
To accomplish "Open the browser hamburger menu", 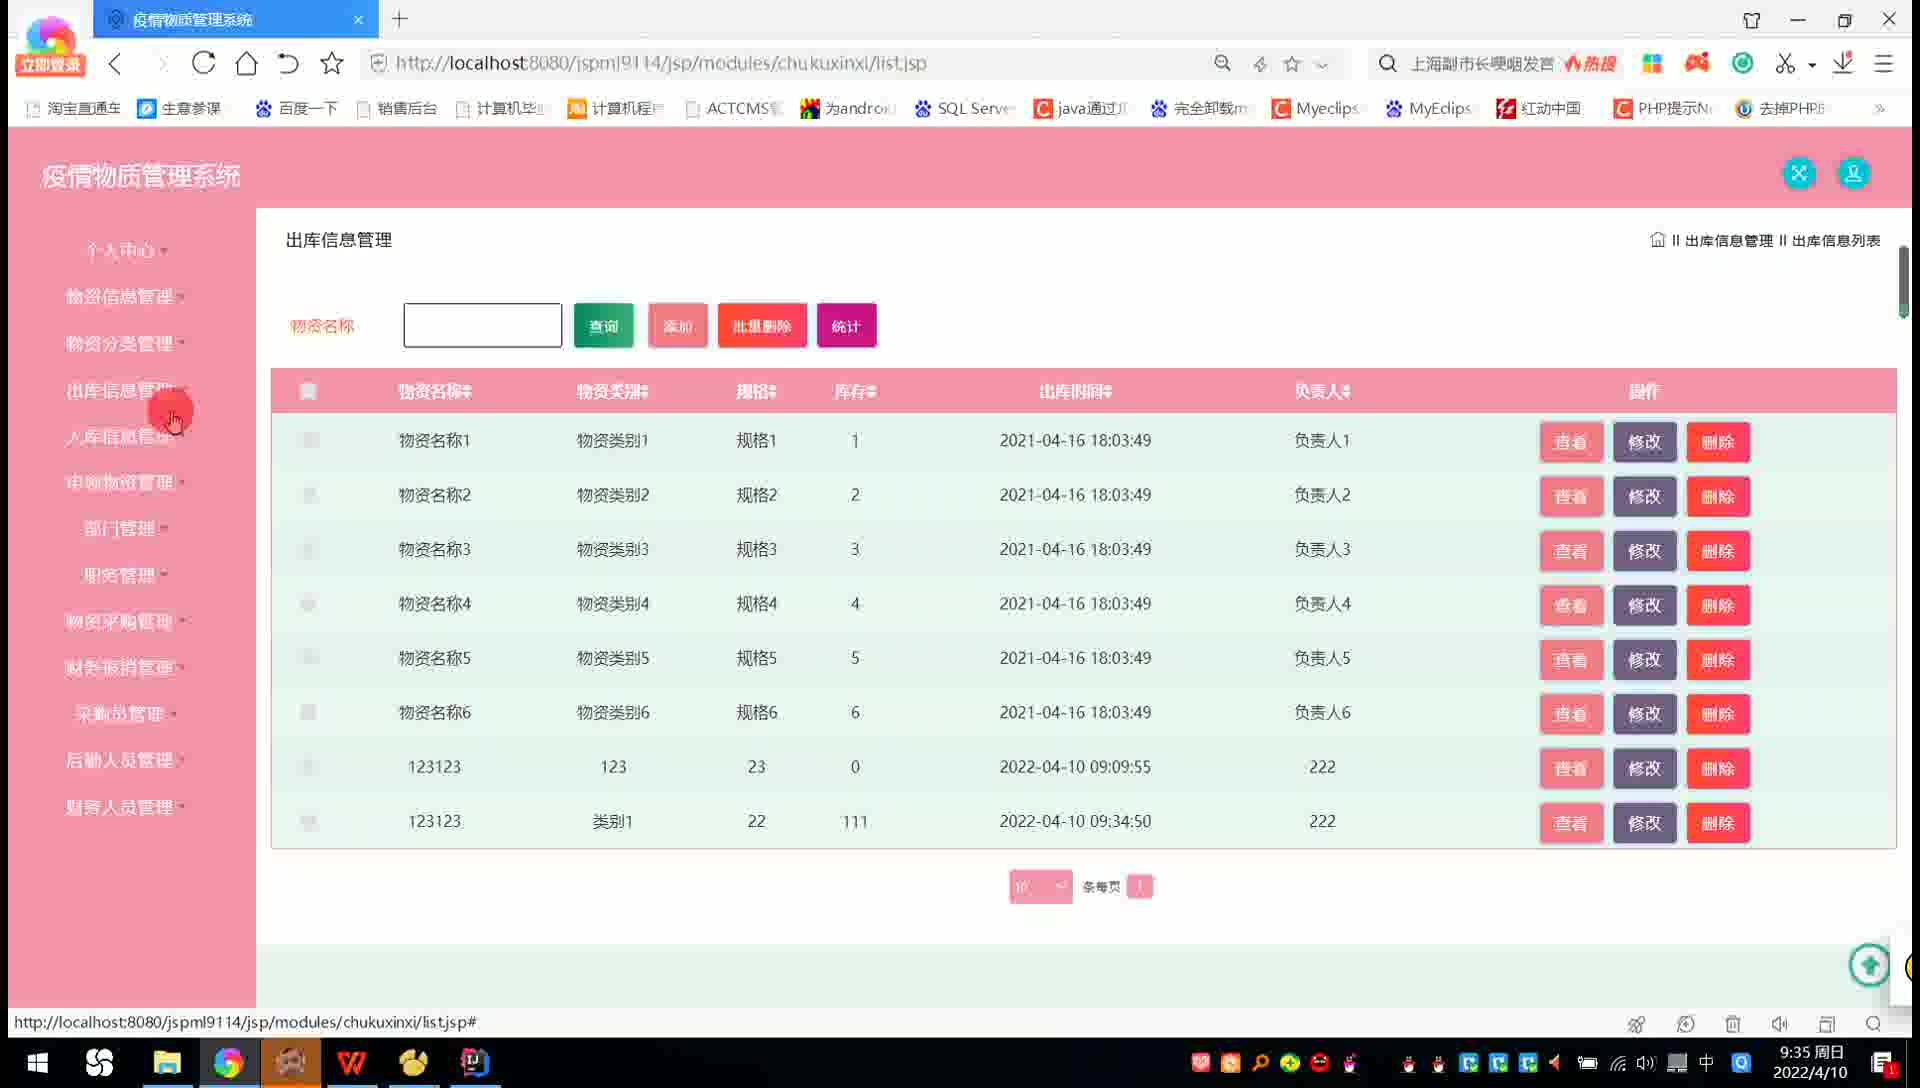I will click(1883, 63).
